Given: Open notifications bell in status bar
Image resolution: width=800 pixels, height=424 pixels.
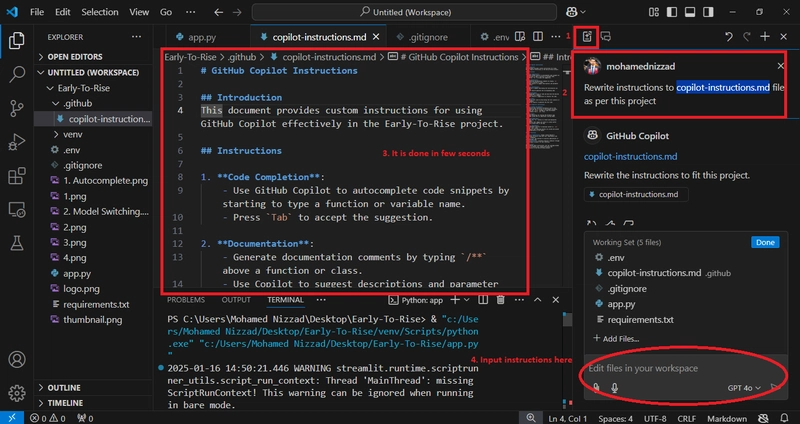Looking at the screenshot, I should (x=785, y=418).
